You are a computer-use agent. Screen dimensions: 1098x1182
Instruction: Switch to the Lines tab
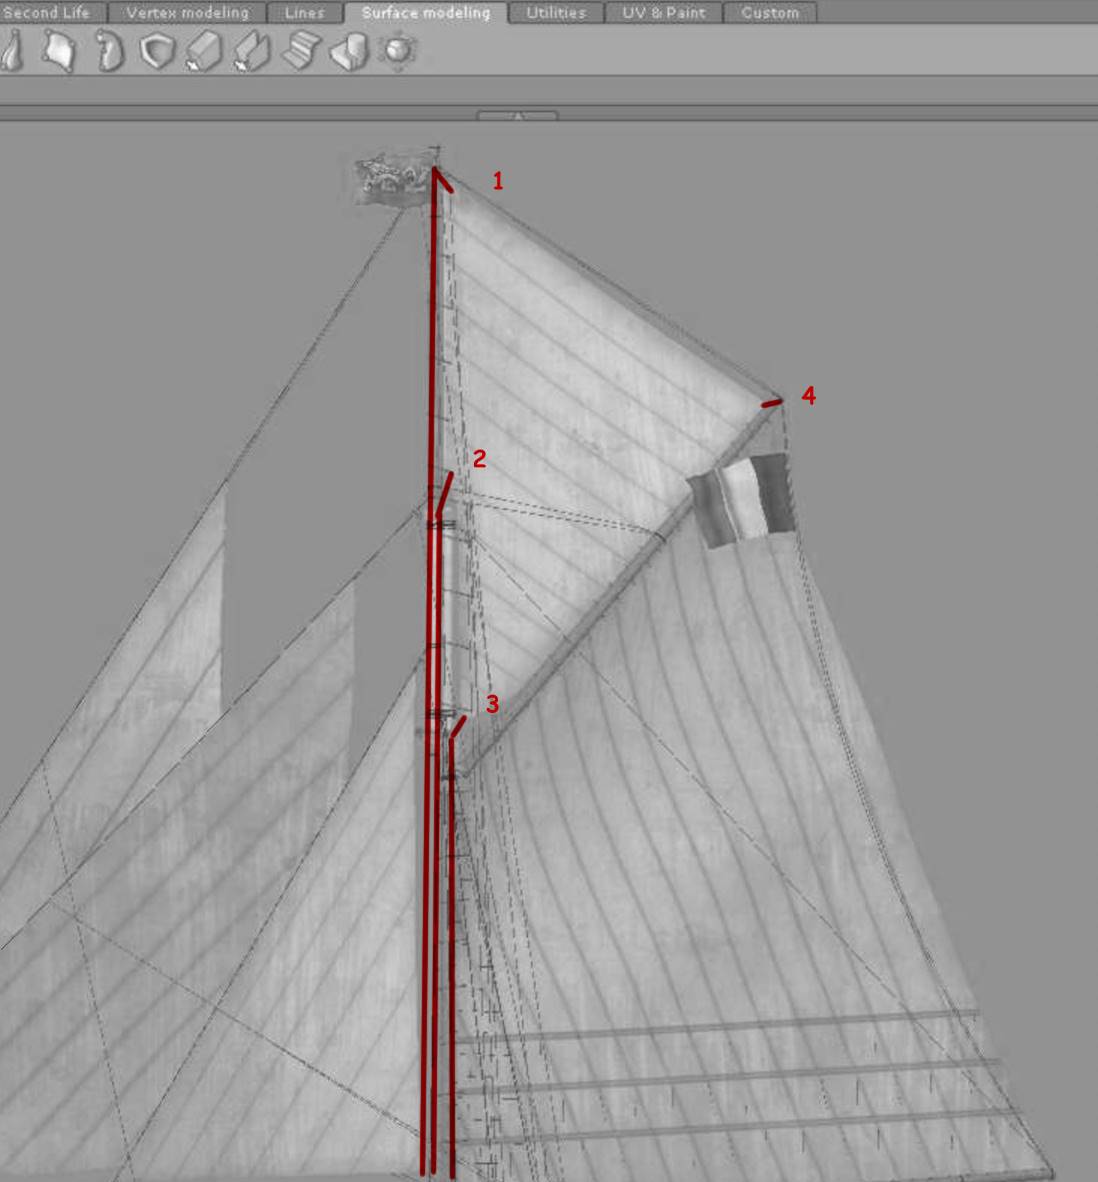click(x=305, y=12)
